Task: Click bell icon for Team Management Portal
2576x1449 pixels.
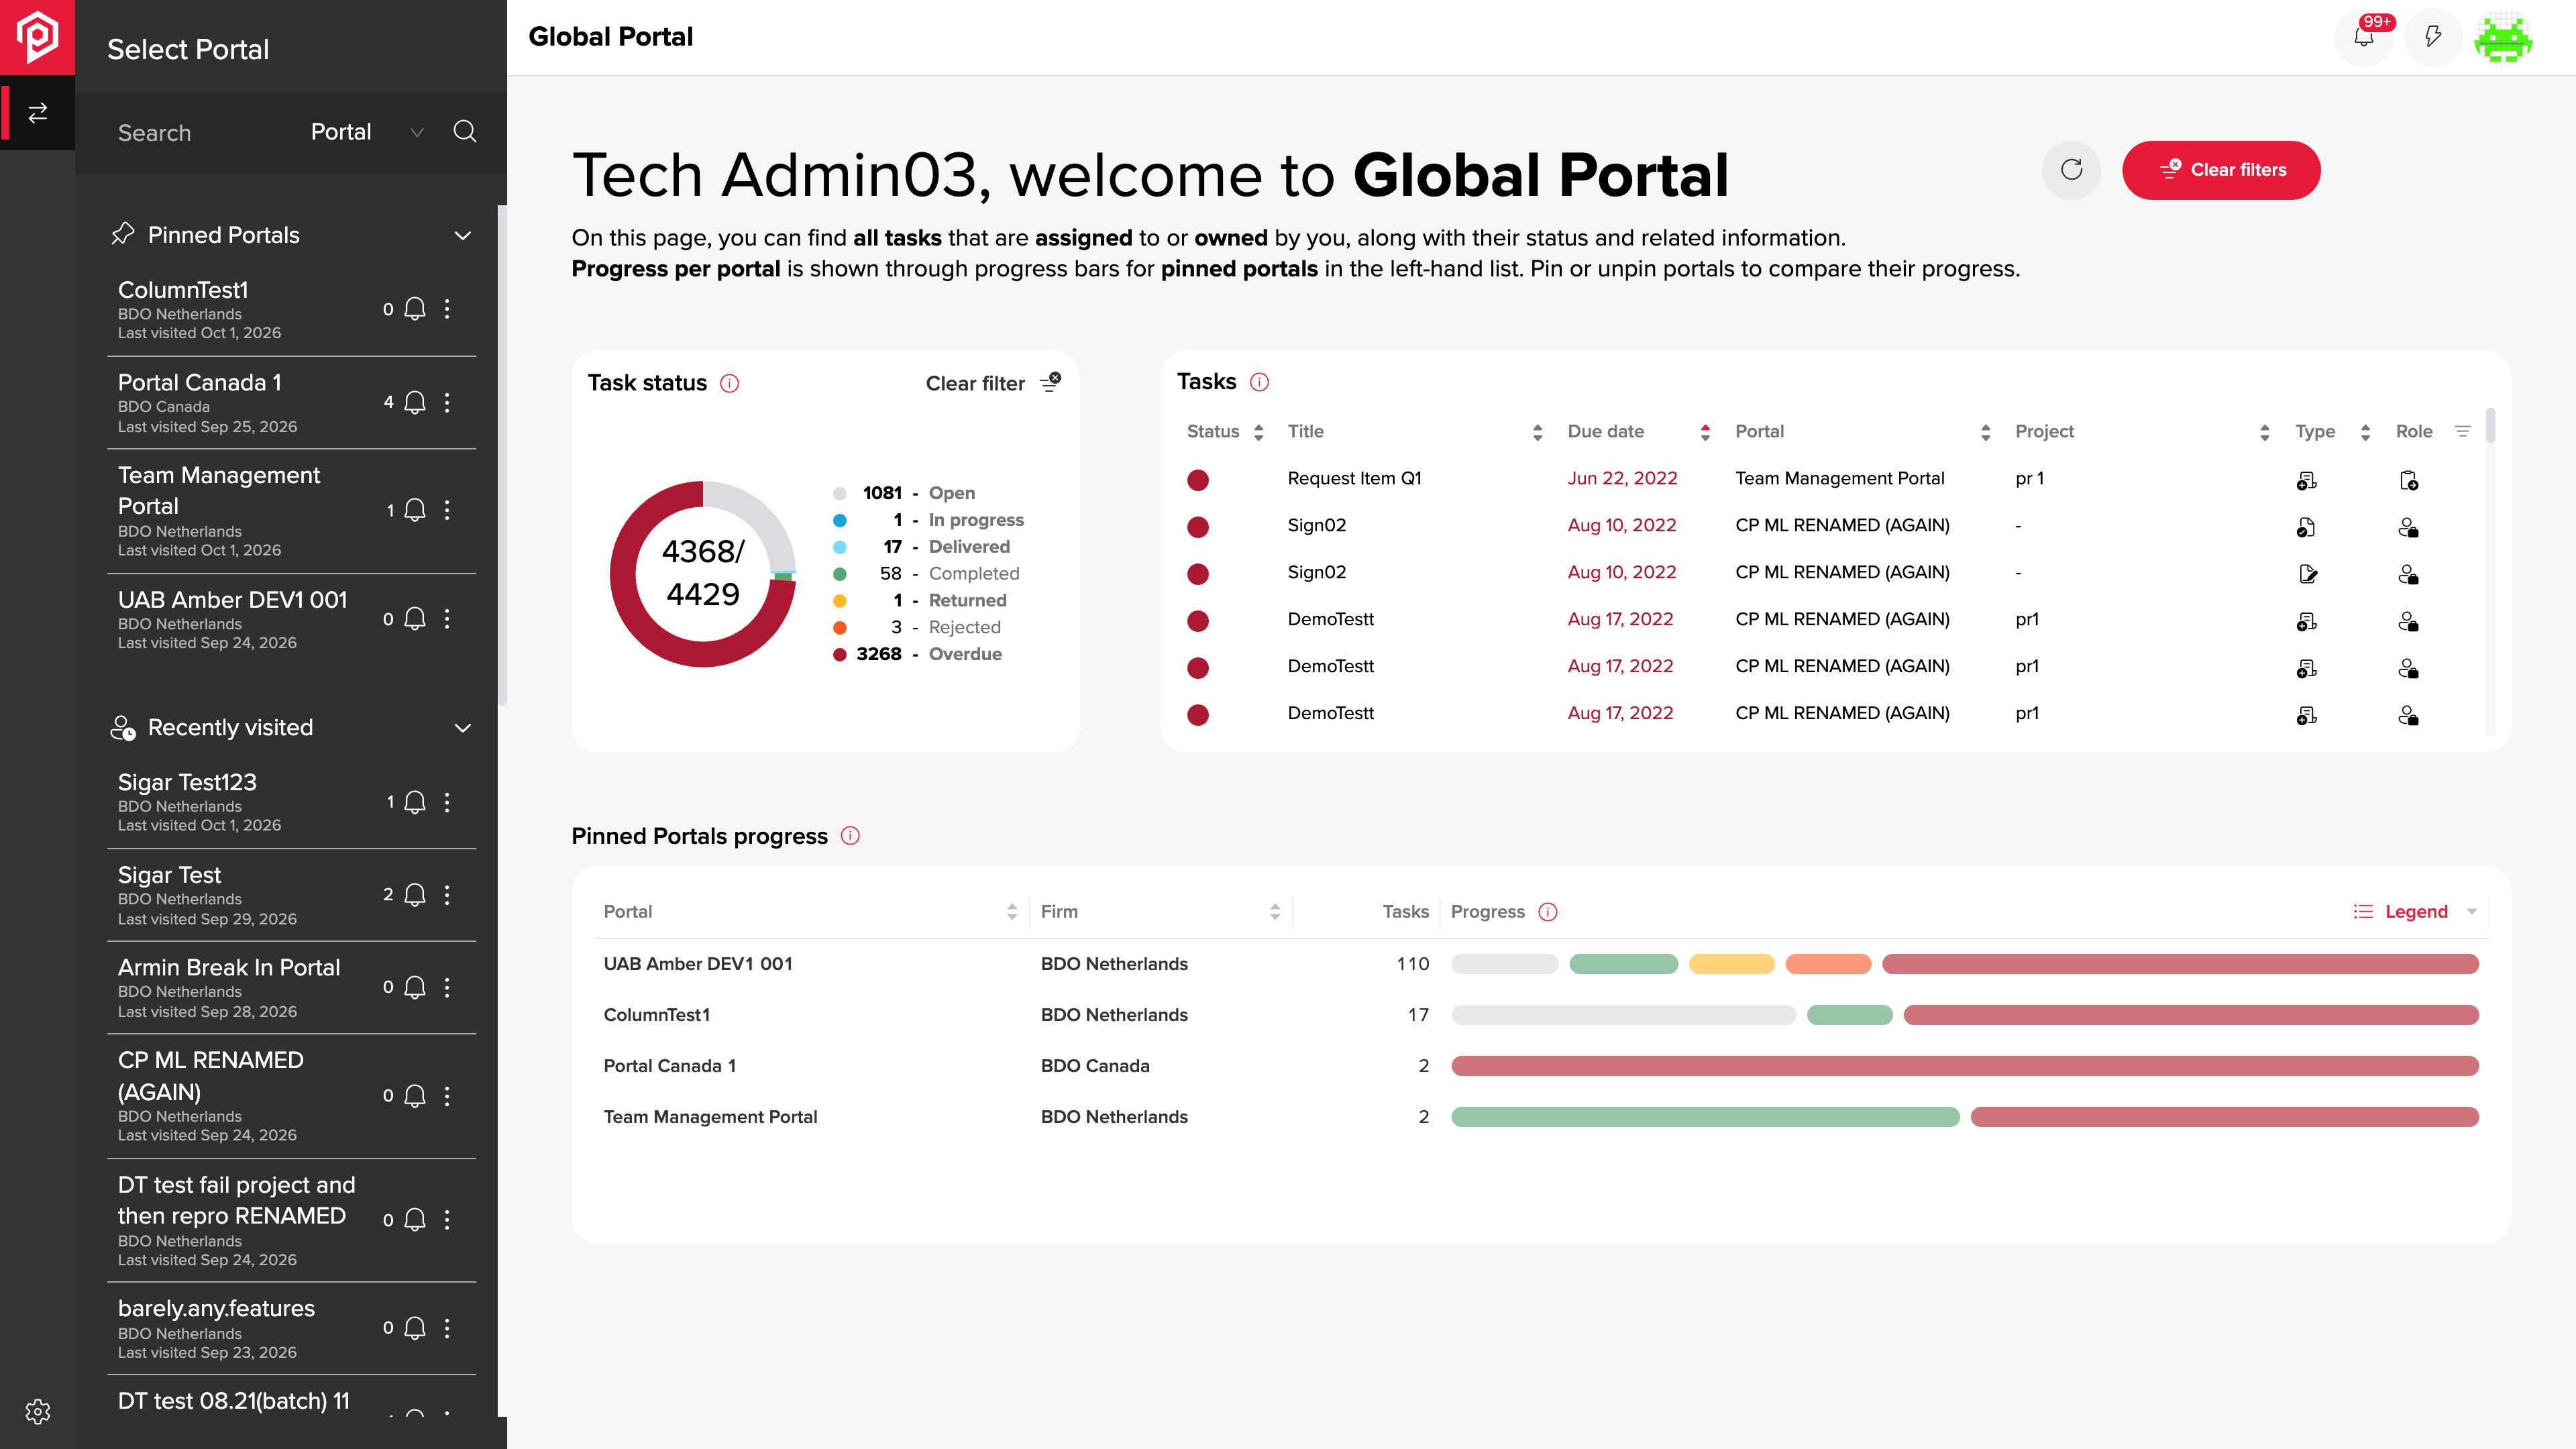Action: point(415,510)
